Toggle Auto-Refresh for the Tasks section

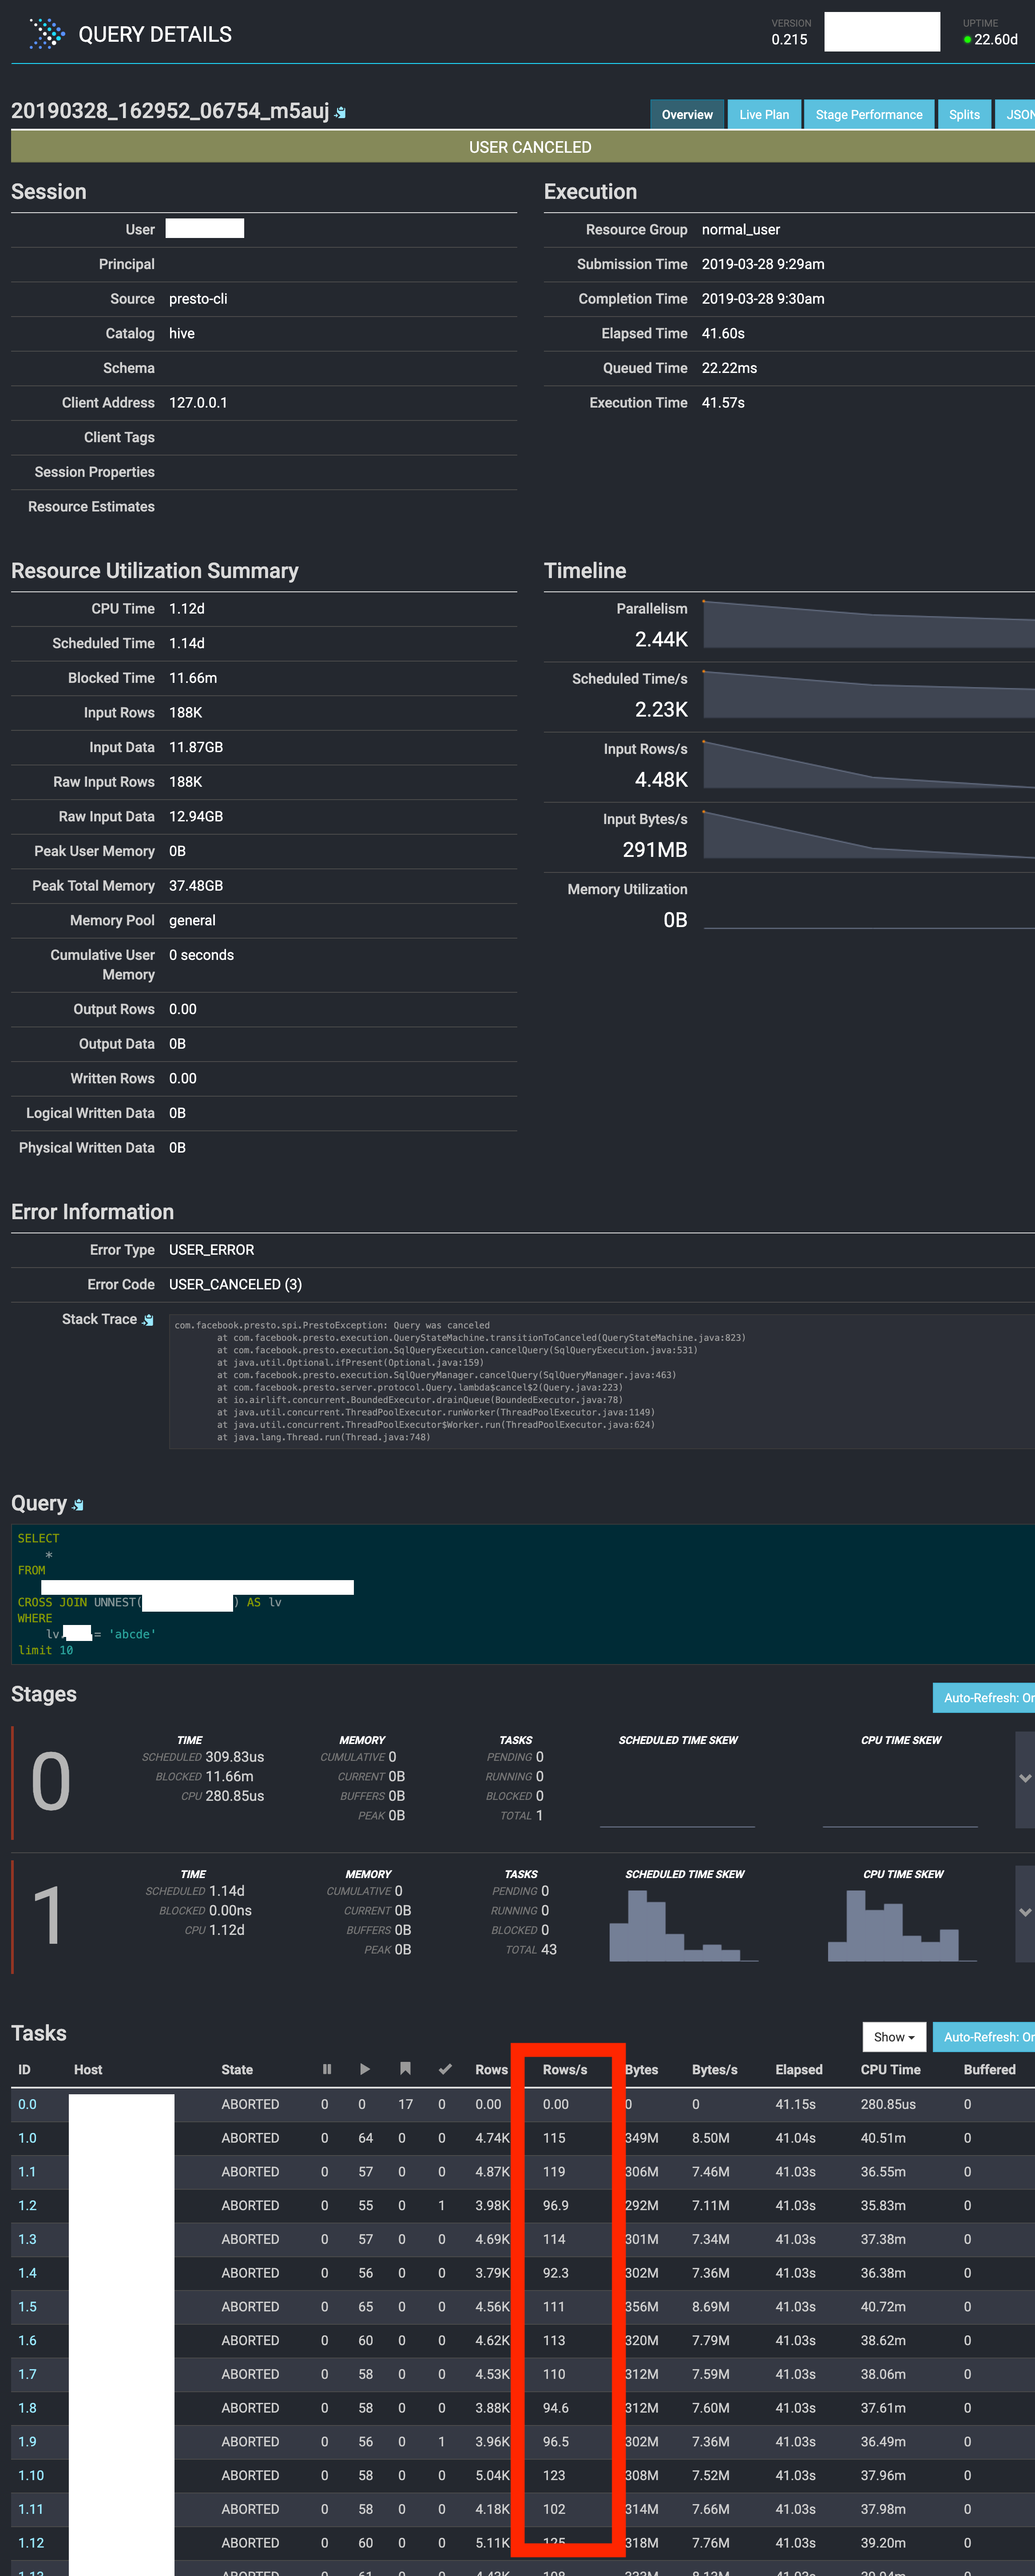[990, 2036]
